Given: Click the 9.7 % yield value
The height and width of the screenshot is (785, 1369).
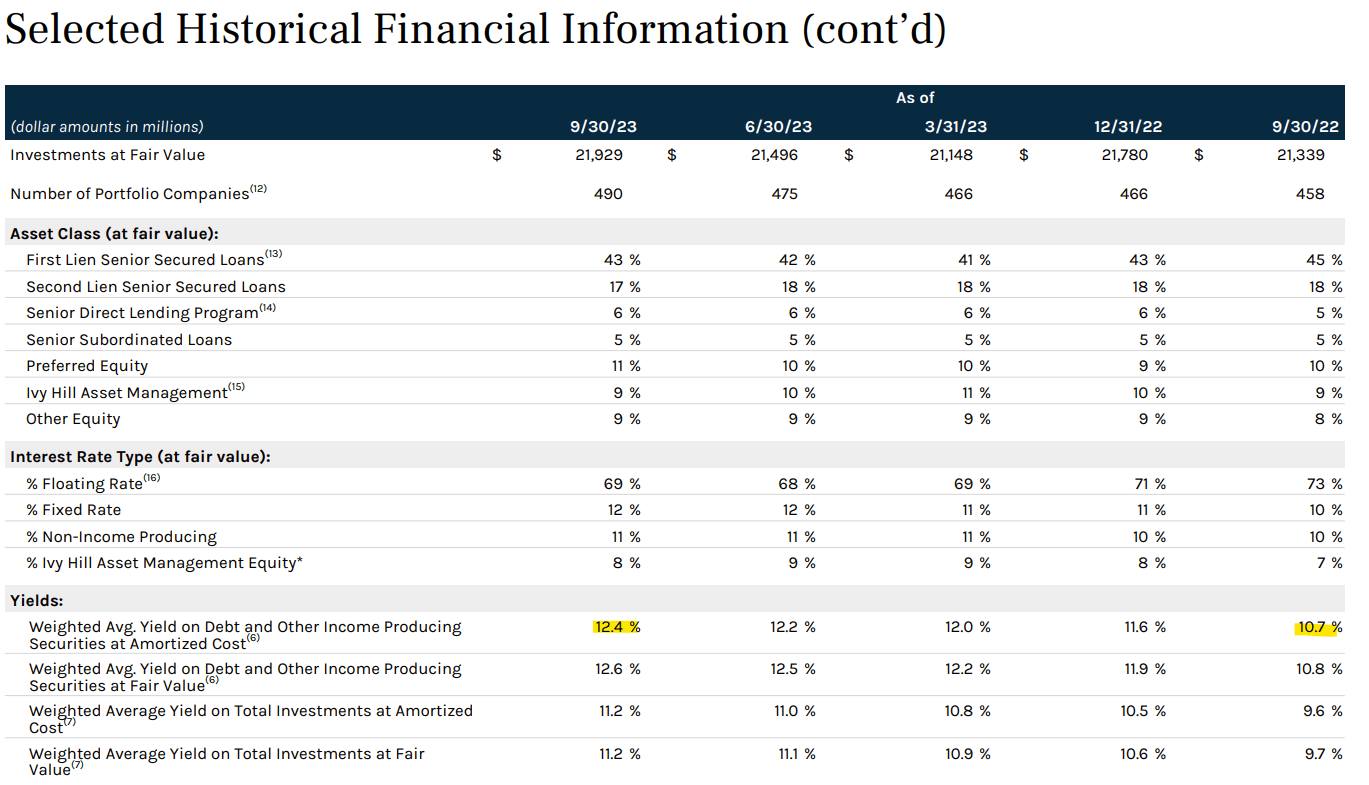Looking at the screenshot, I should pos(1324,754).
